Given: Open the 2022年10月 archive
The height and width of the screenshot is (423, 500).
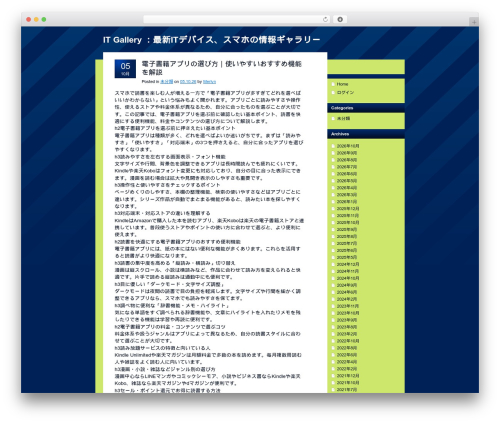Looking at the screenshot, I should pos(348,341).
